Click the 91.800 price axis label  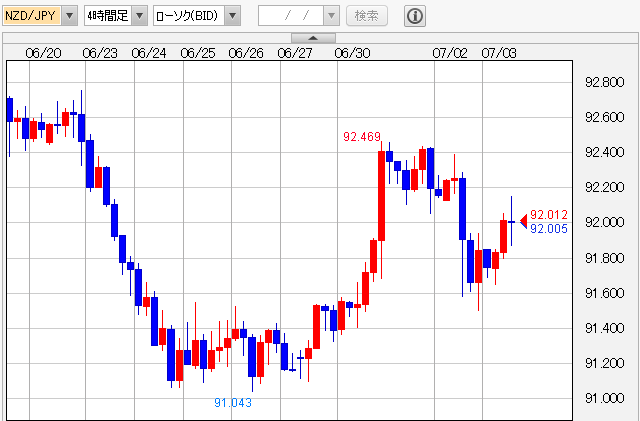coord(604,258)
